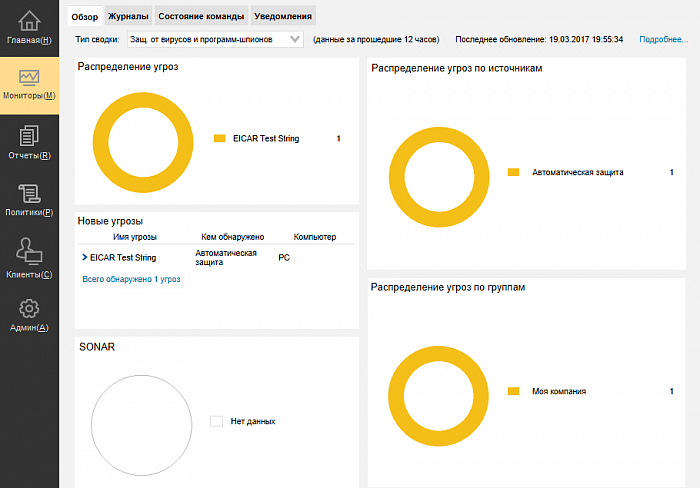The image size is (700, 488).
Task: Click the yellow EICAR Test String legend swatch
Action: (219, 139)
